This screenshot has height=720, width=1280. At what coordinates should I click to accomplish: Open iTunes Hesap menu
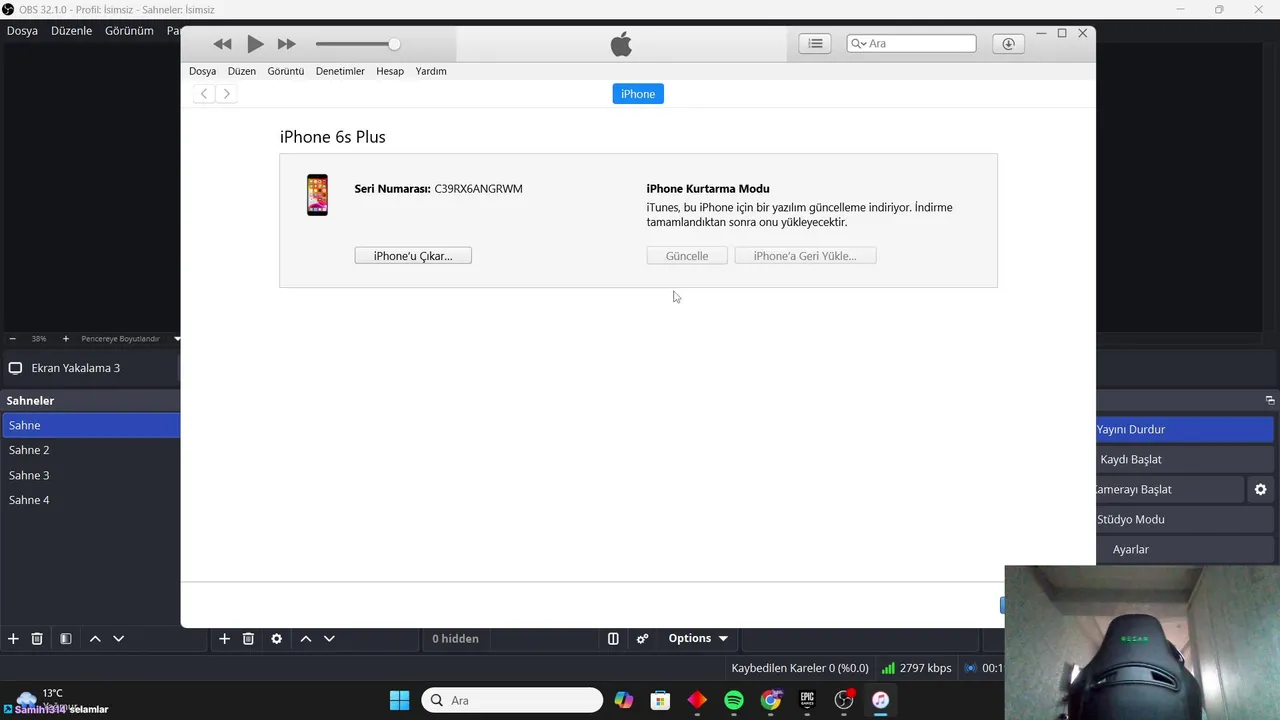point(390,71)
